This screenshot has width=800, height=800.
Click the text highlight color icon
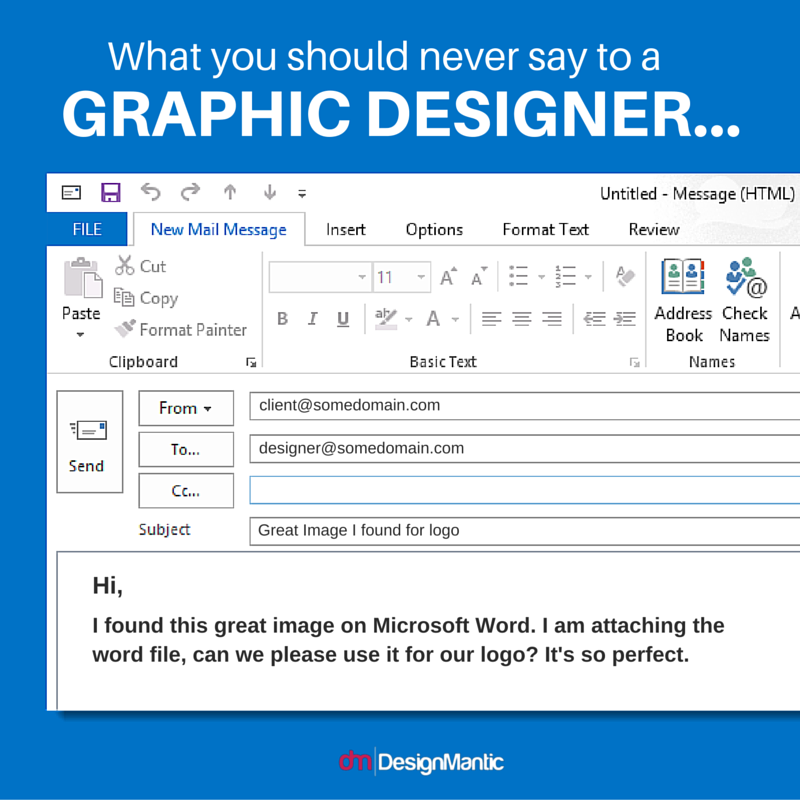[386, 319]
